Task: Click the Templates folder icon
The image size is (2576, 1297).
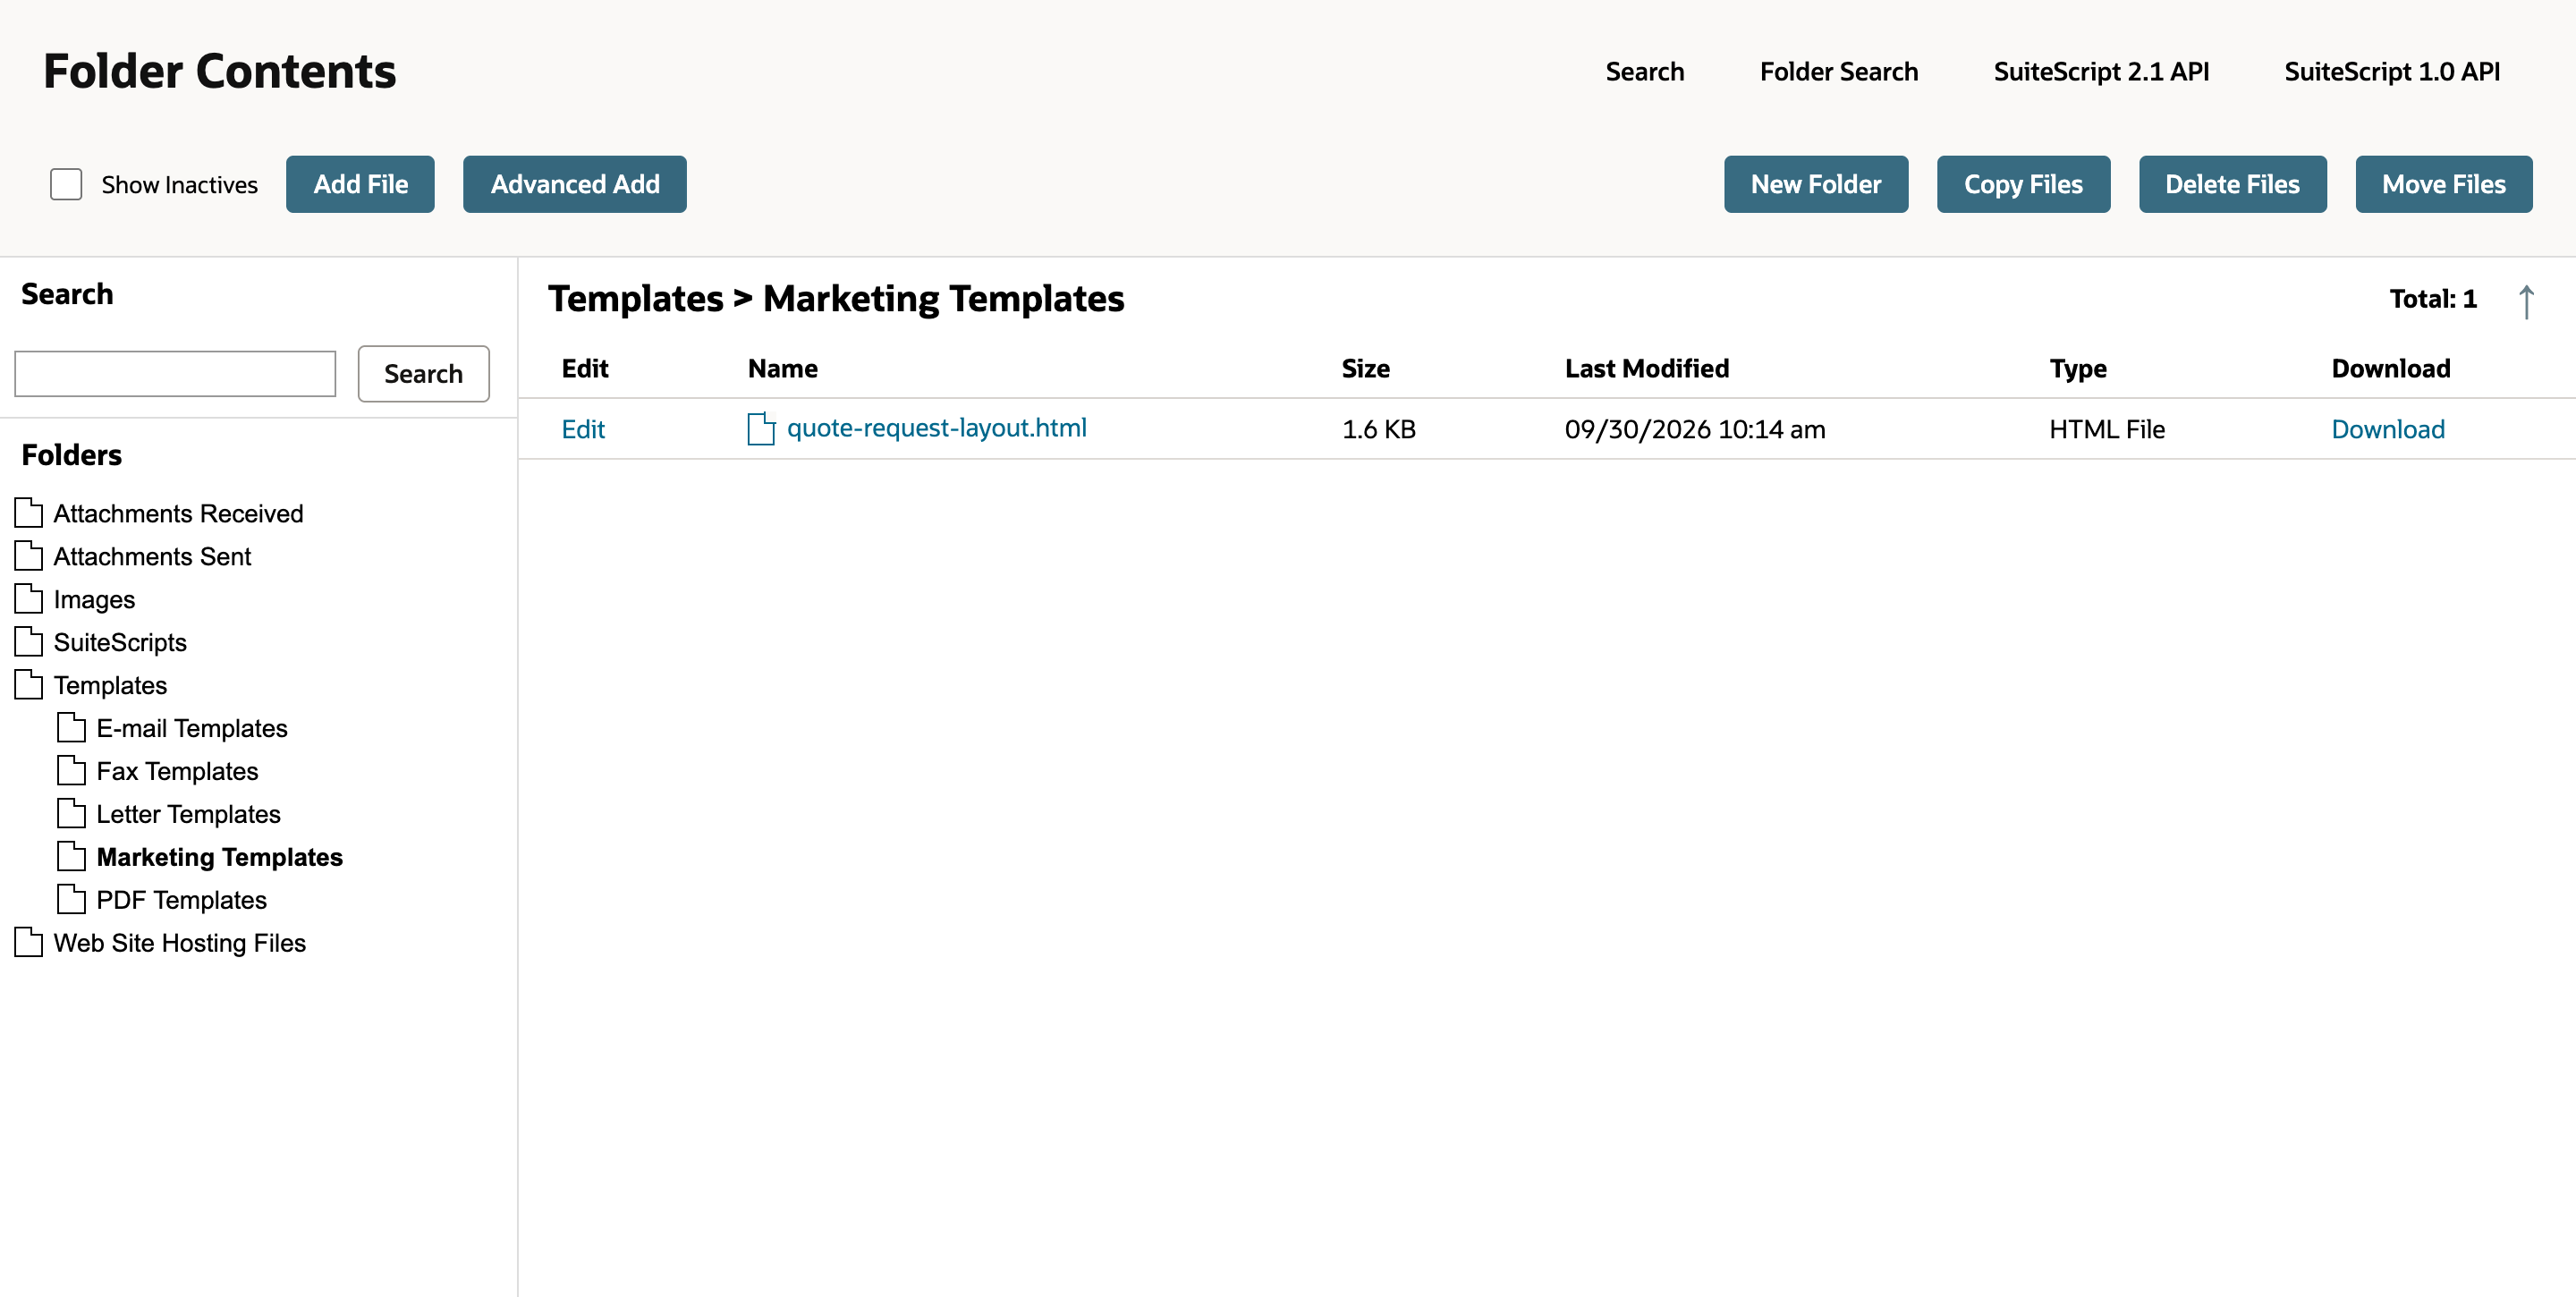Action: coord(29,685)
